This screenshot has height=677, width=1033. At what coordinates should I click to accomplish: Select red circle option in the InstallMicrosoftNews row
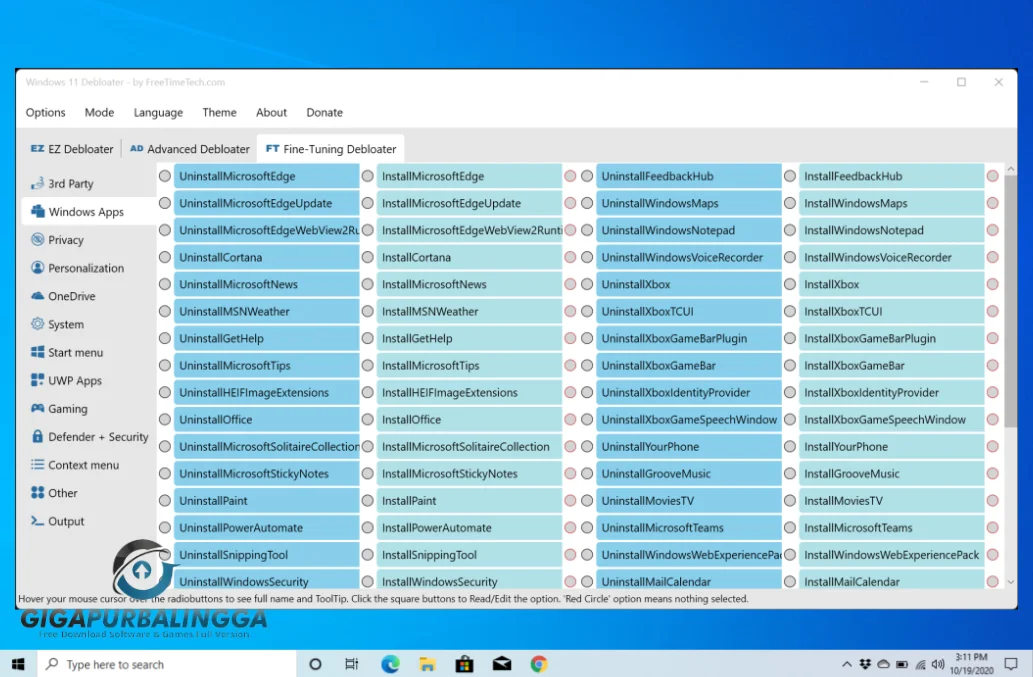[x=571, y=284]
